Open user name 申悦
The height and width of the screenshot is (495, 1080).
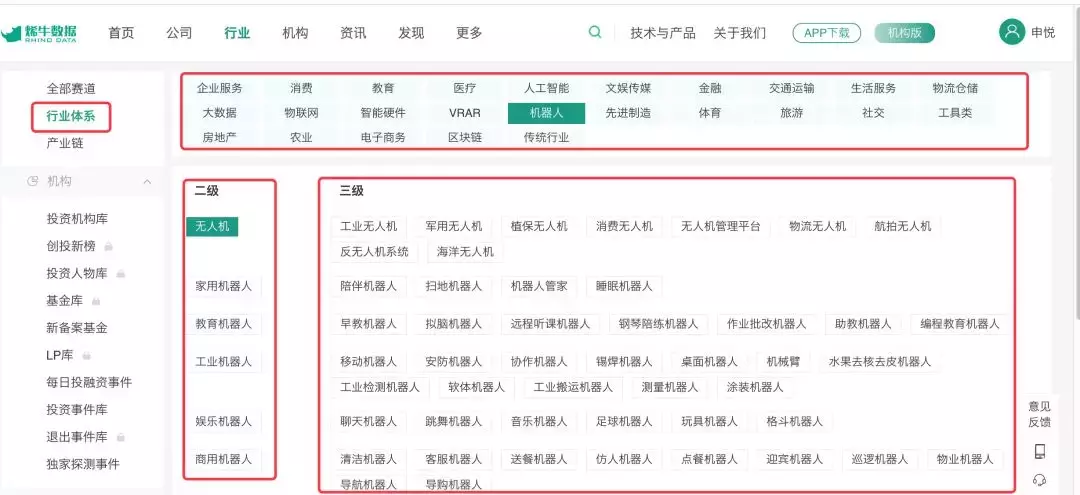(1043, 32)
